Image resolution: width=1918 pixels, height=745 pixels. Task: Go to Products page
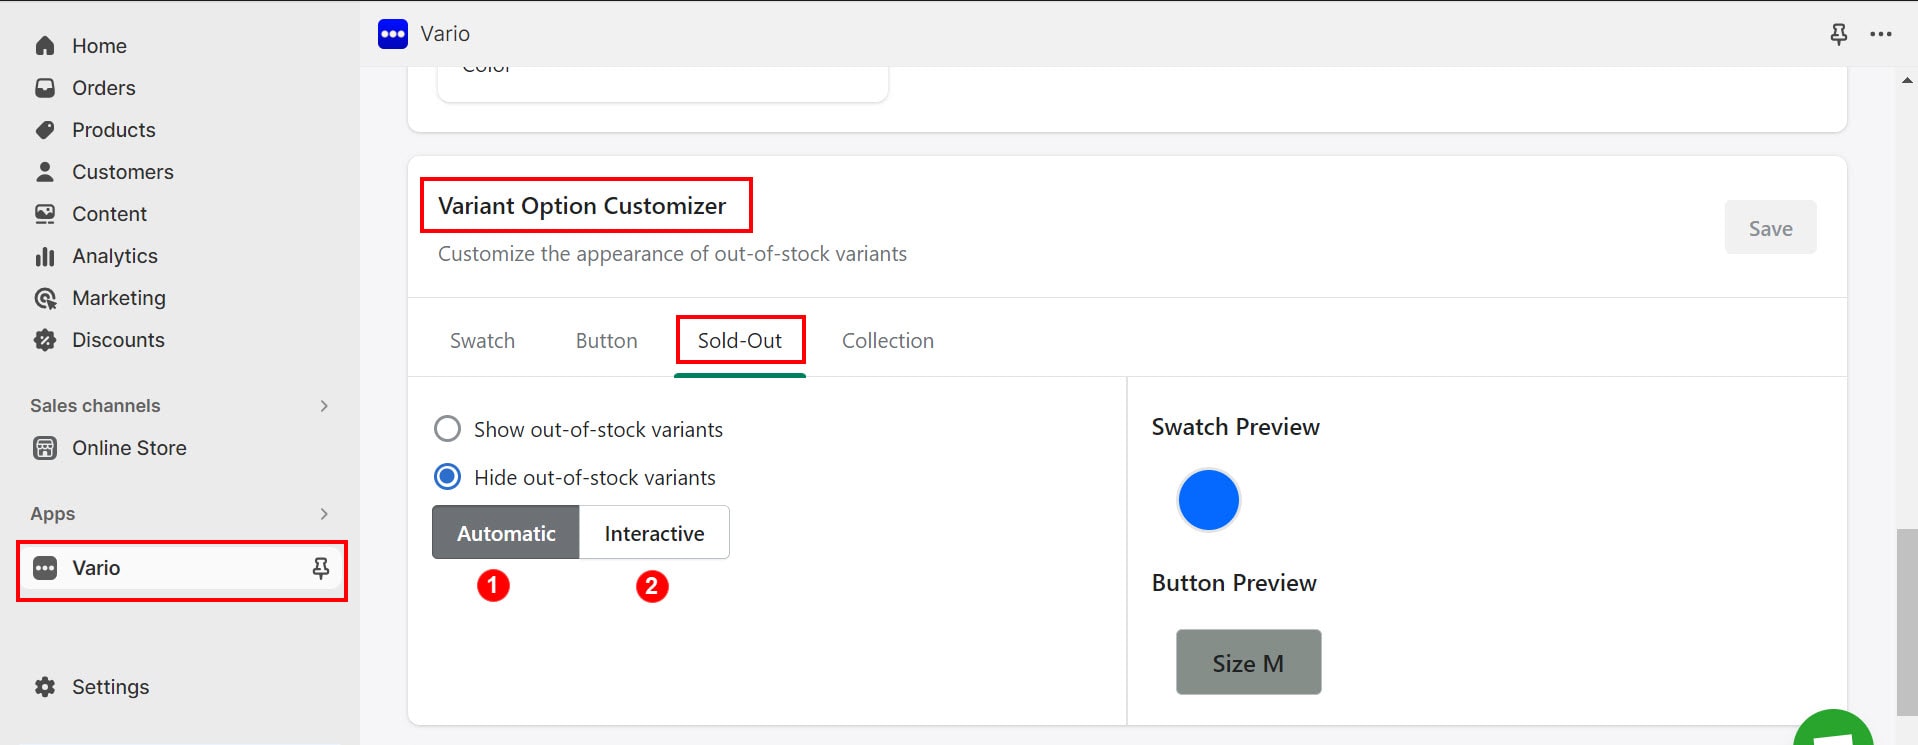(114, 130)
